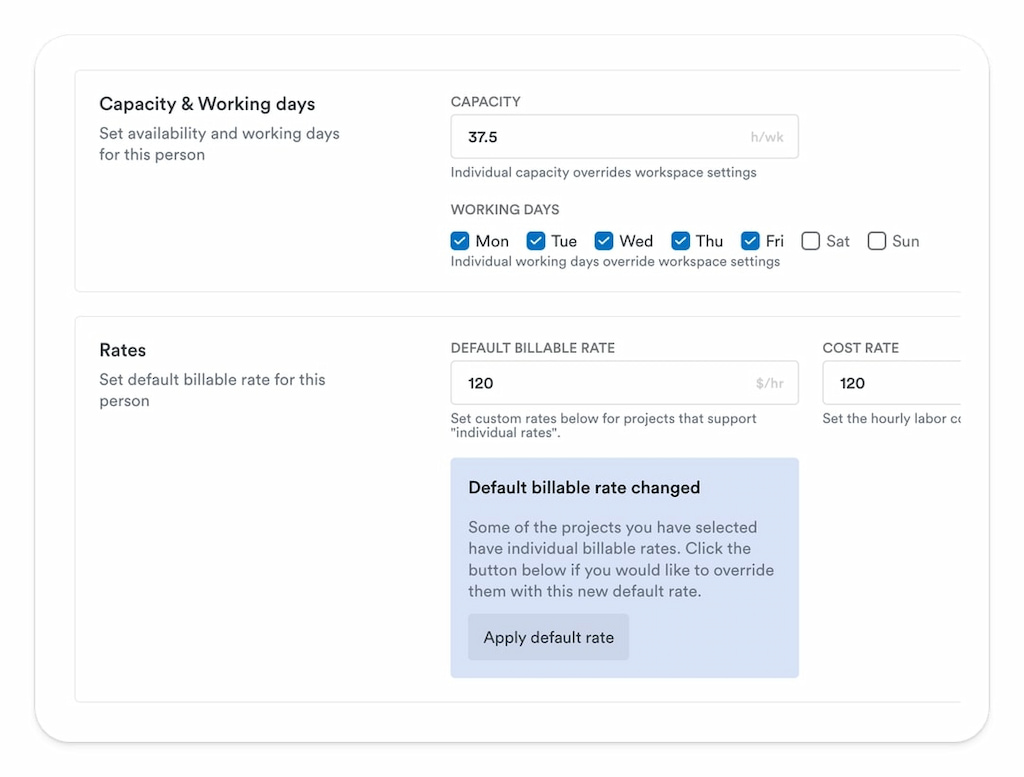This screenshot has height=777, width=1024.
Task: Click 'Individual working days override workspace settings' hint
Action: pos(615,261)
